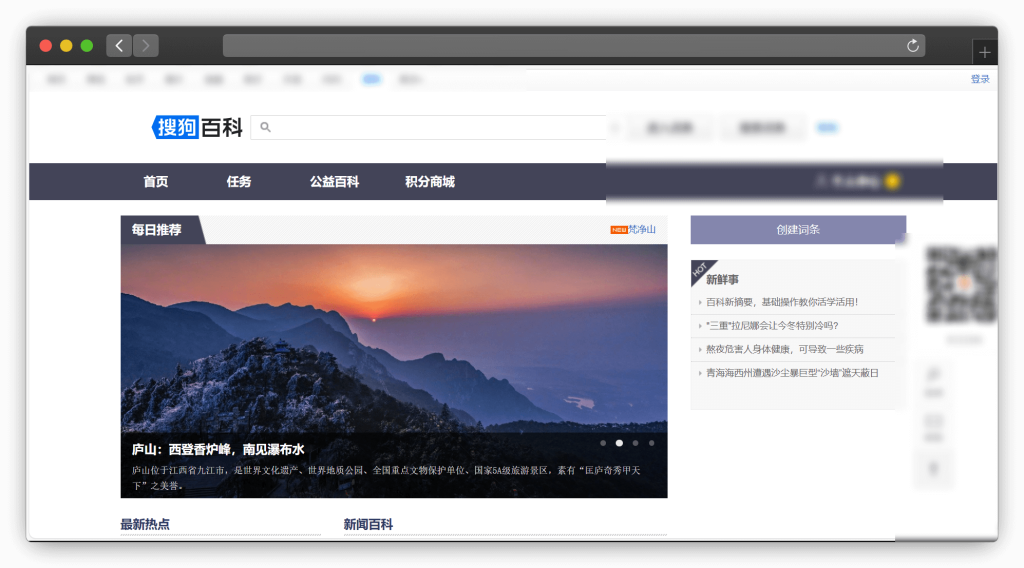
Task: Open the 公益百科 navigation tab
Action: pyautogui.click(x=334, y=181)
